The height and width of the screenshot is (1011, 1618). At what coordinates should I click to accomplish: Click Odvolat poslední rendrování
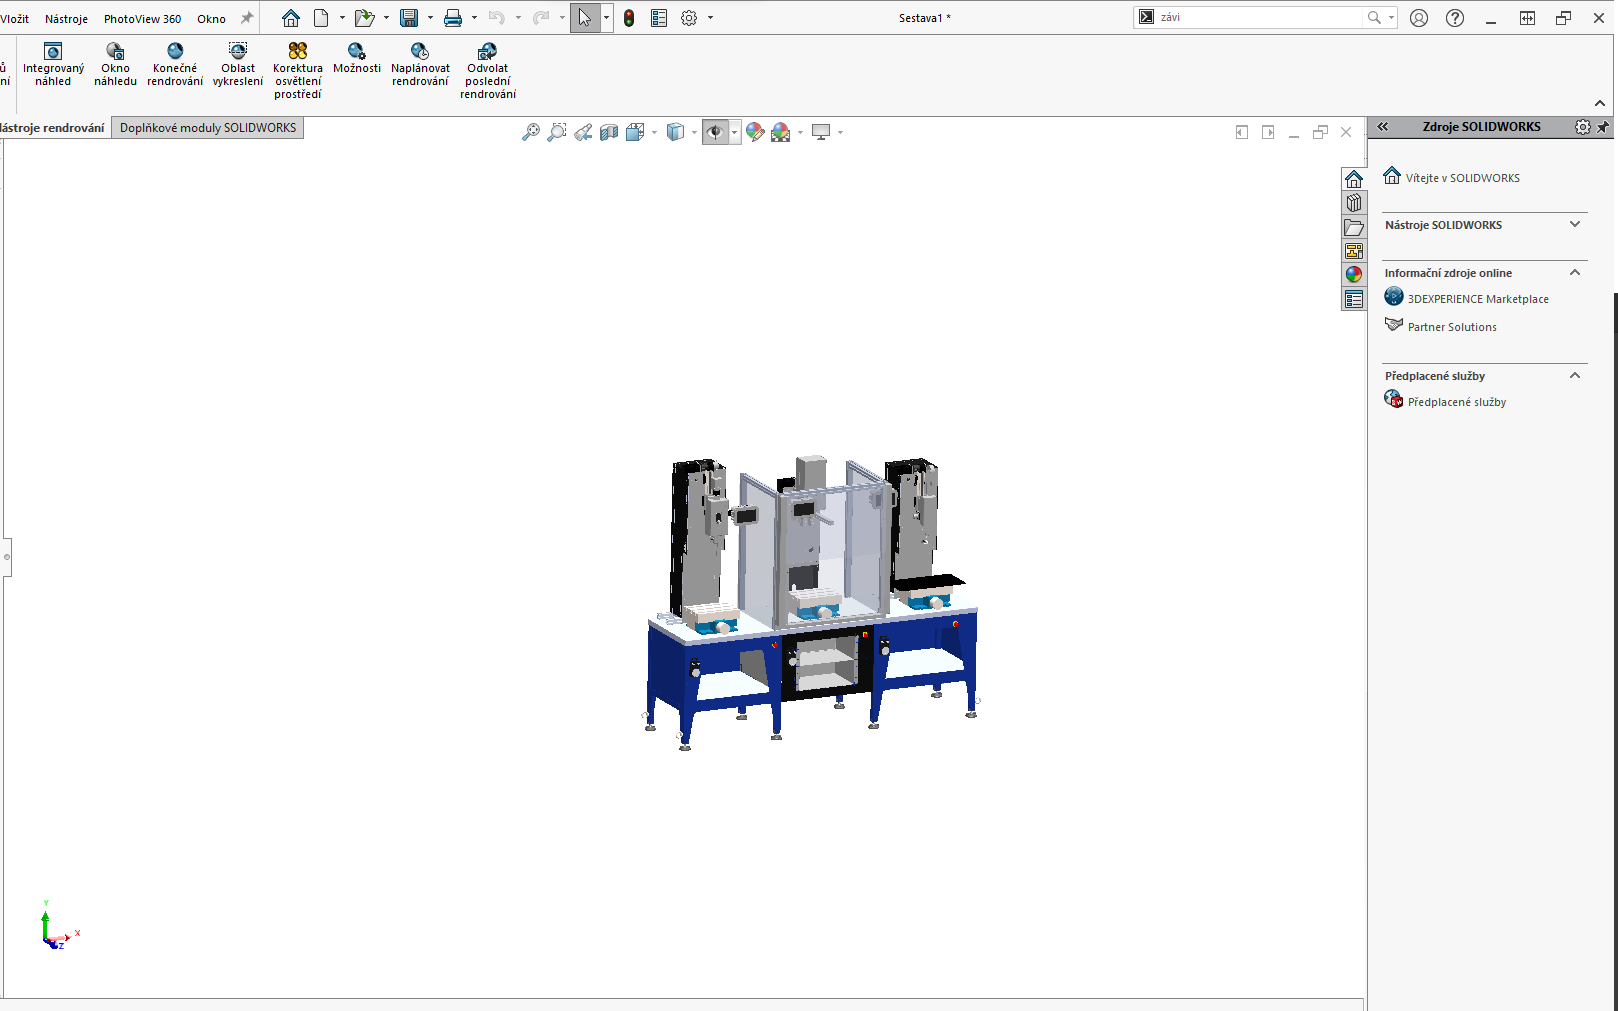[488, 71]
